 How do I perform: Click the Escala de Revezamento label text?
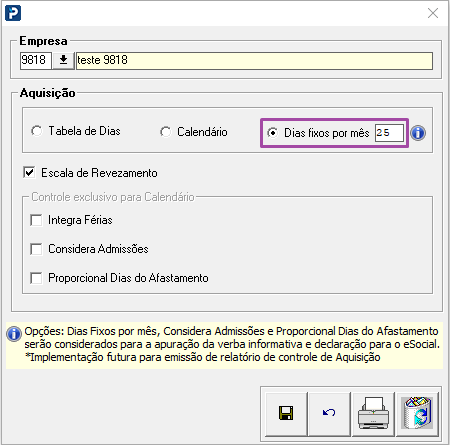99,173
